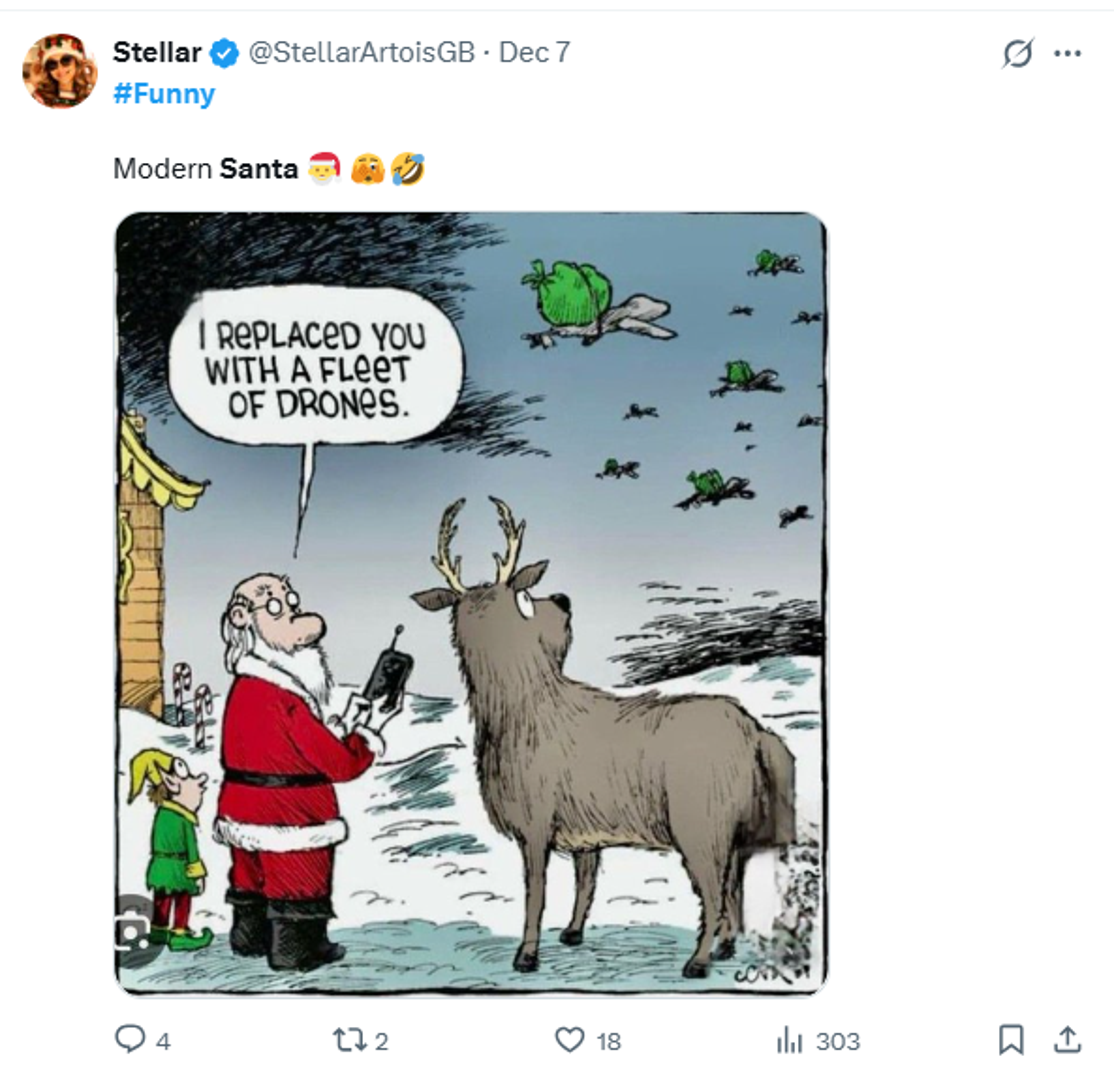Open the @StellarArtoisGB handle link

click(361, 53)
